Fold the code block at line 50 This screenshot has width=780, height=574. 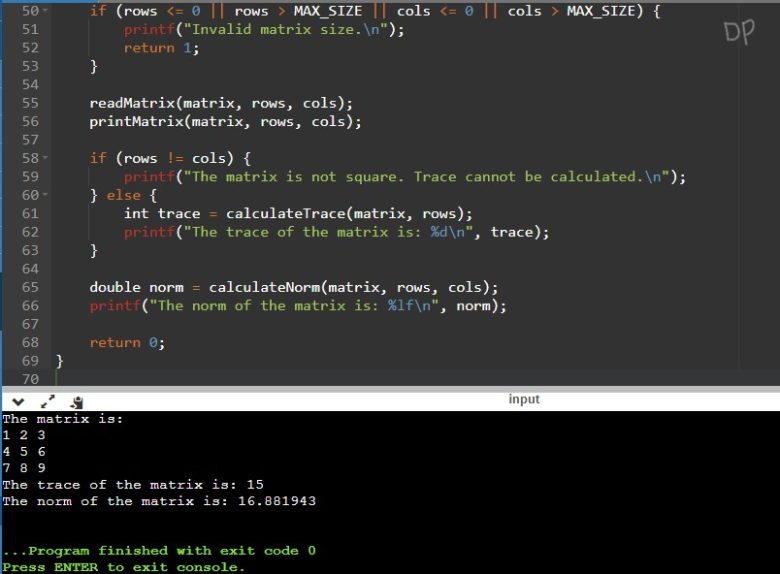pyautogui.click(x=45, y=10)
